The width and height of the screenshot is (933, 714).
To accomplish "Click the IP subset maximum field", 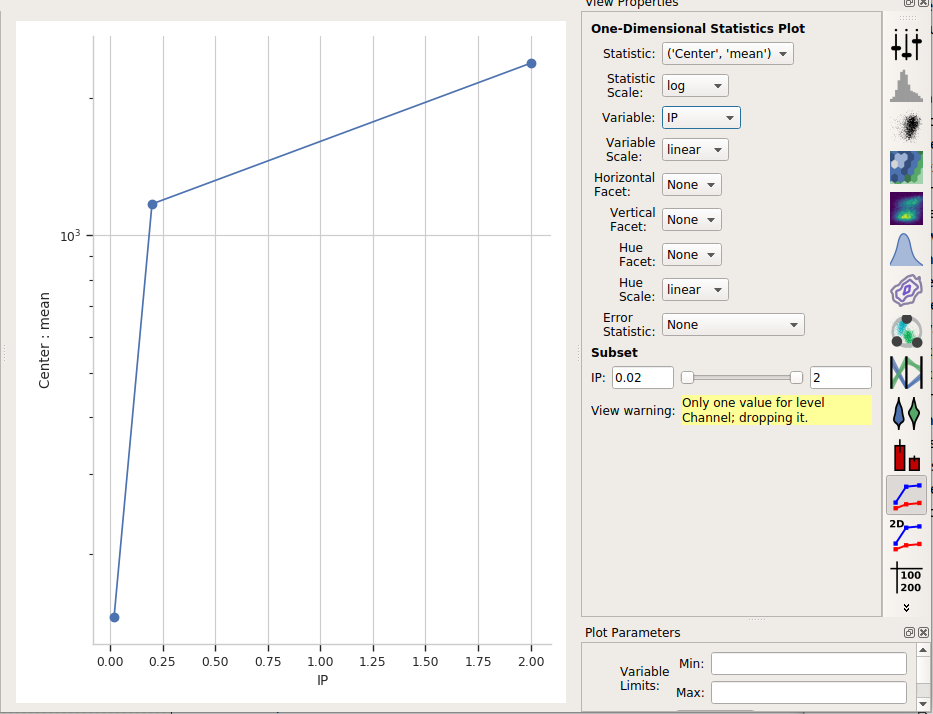I will click(x=841, y=378).
